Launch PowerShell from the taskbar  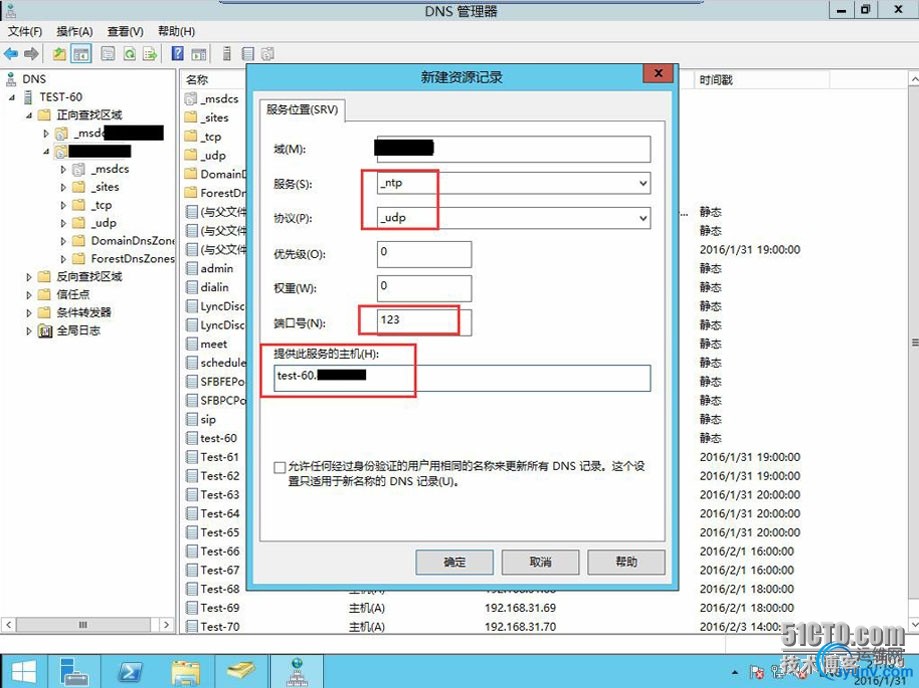(130, 672)
